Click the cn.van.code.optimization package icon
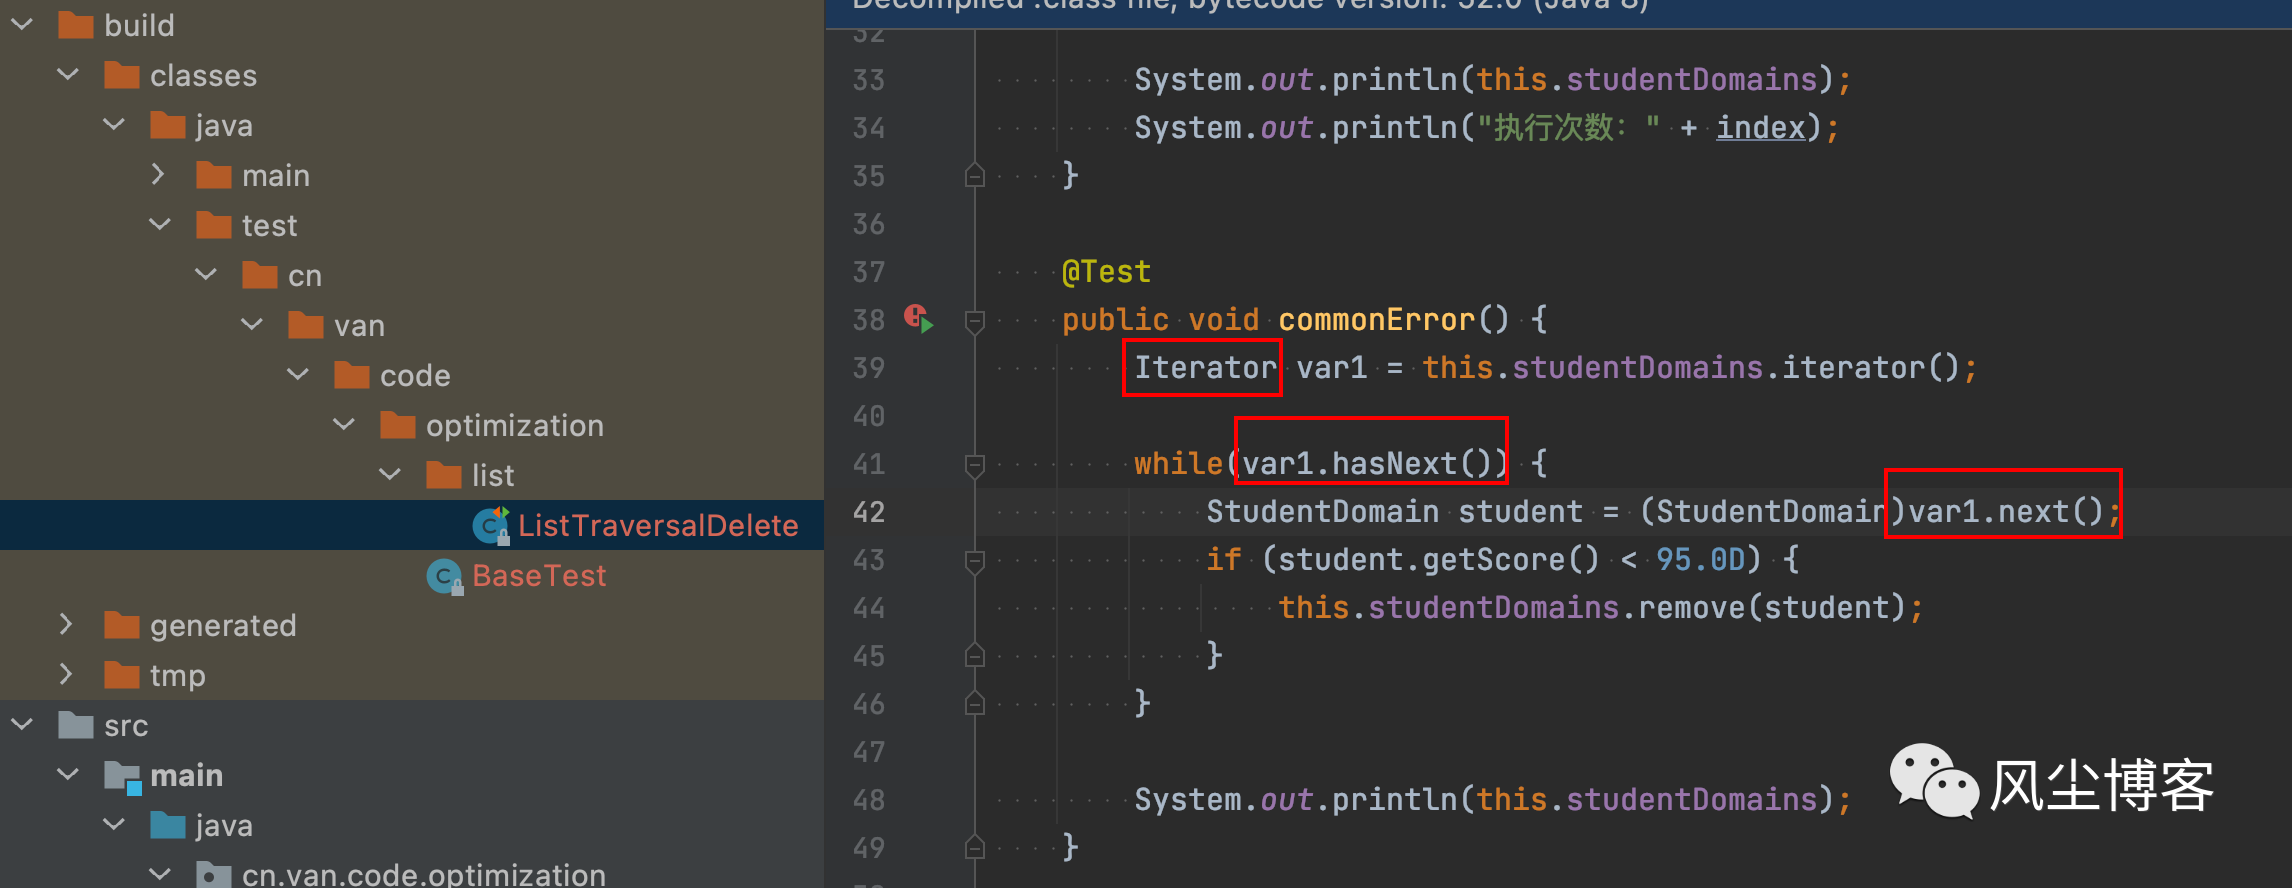The height and width of the screenshot is (888, 2292). (214, 874)
